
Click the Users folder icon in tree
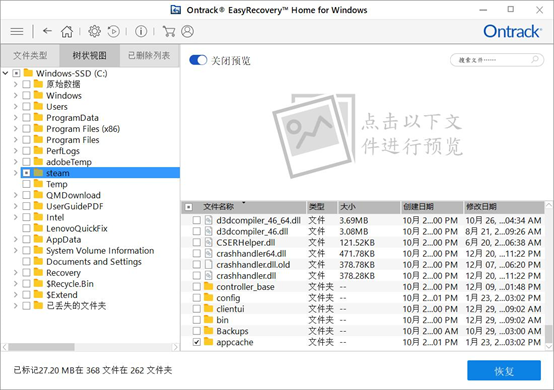coord(38,106)
